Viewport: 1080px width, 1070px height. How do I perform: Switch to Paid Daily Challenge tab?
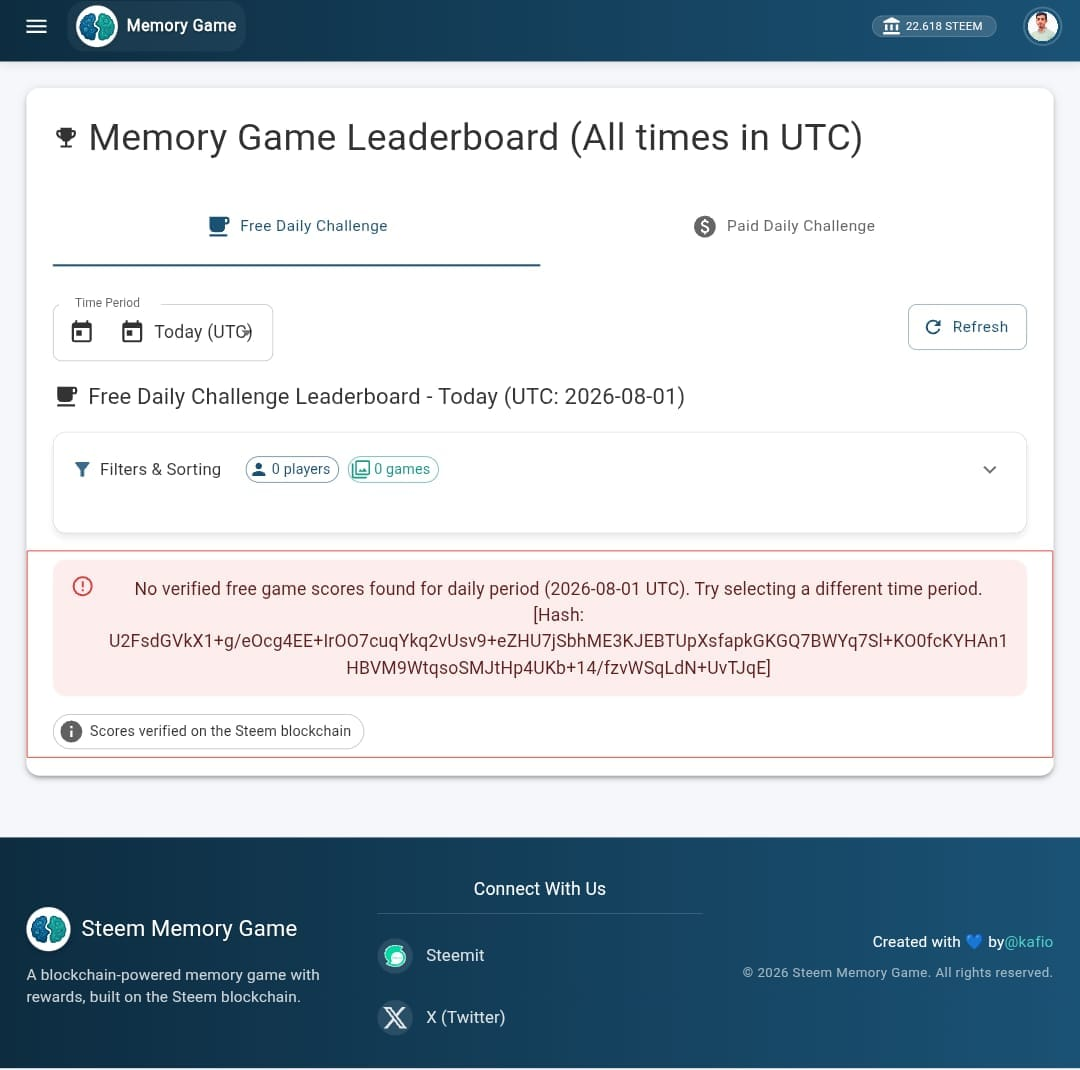point(783,226)
